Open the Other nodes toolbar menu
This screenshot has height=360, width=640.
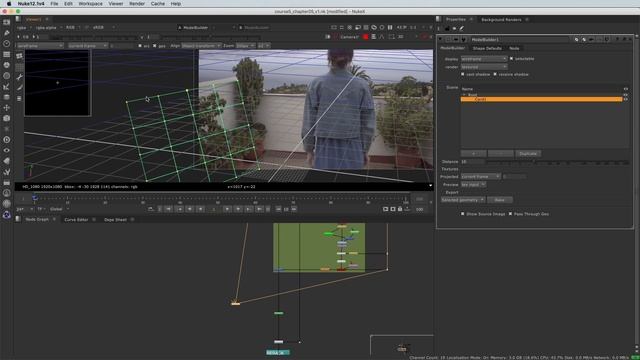[x=7, y=182]
